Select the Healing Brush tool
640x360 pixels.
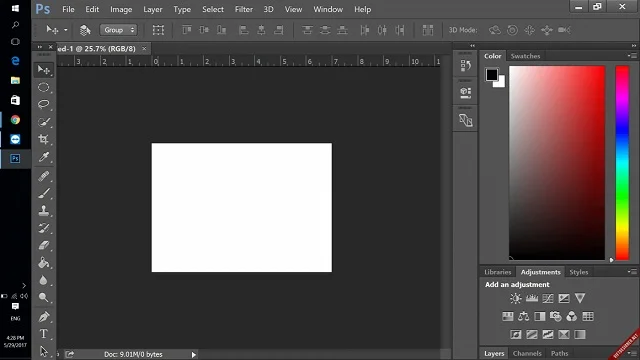44,176
